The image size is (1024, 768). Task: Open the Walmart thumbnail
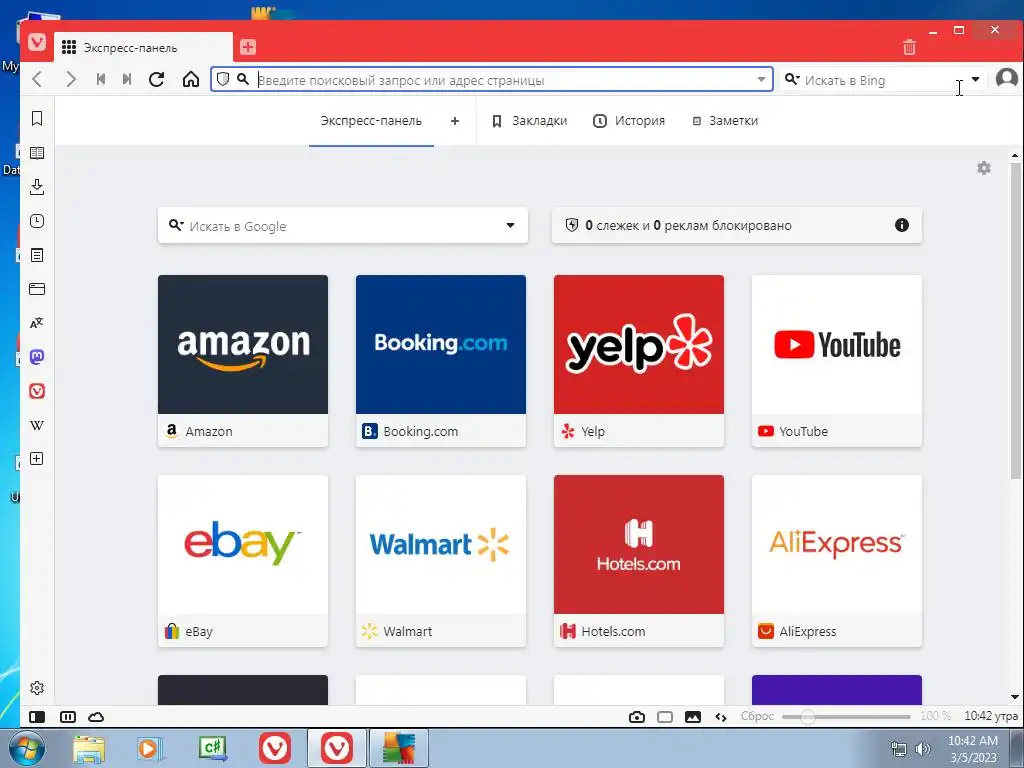441,545
